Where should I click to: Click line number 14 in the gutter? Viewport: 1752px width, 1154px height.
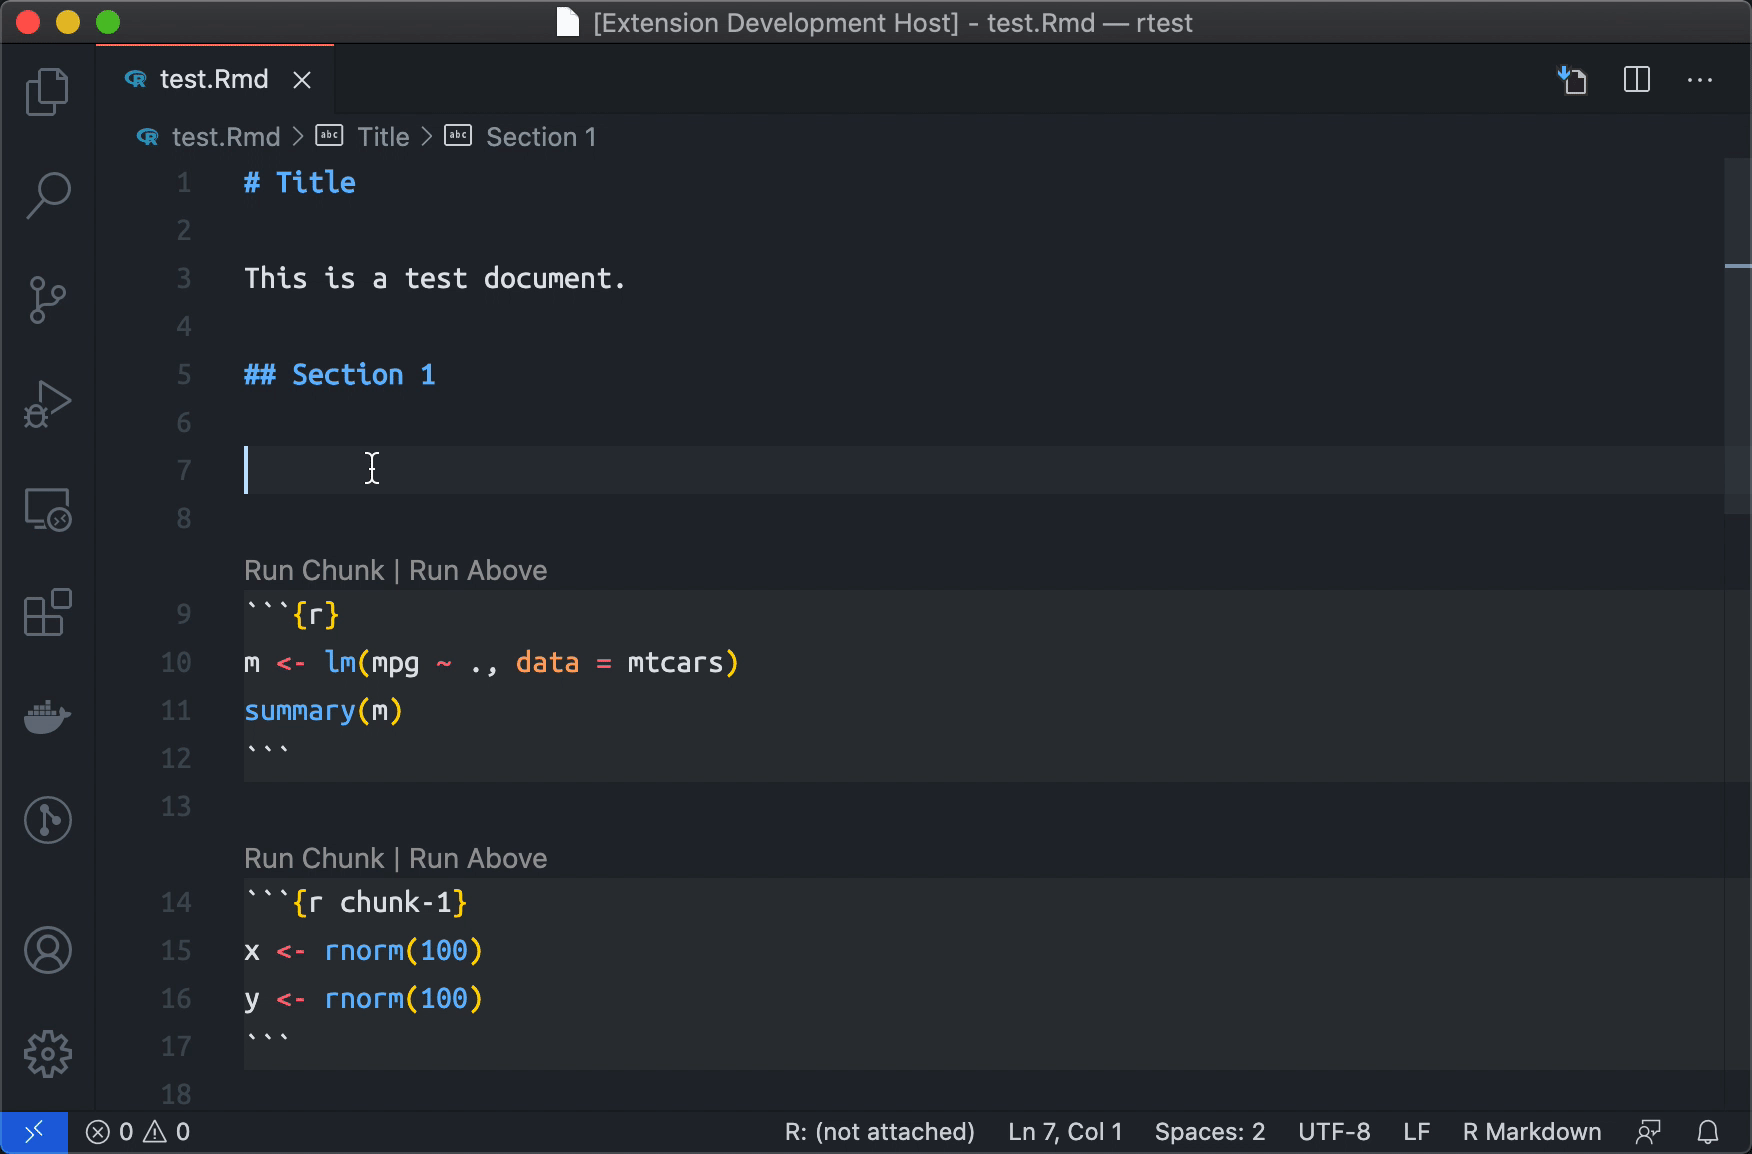click(x=176, y=902)
